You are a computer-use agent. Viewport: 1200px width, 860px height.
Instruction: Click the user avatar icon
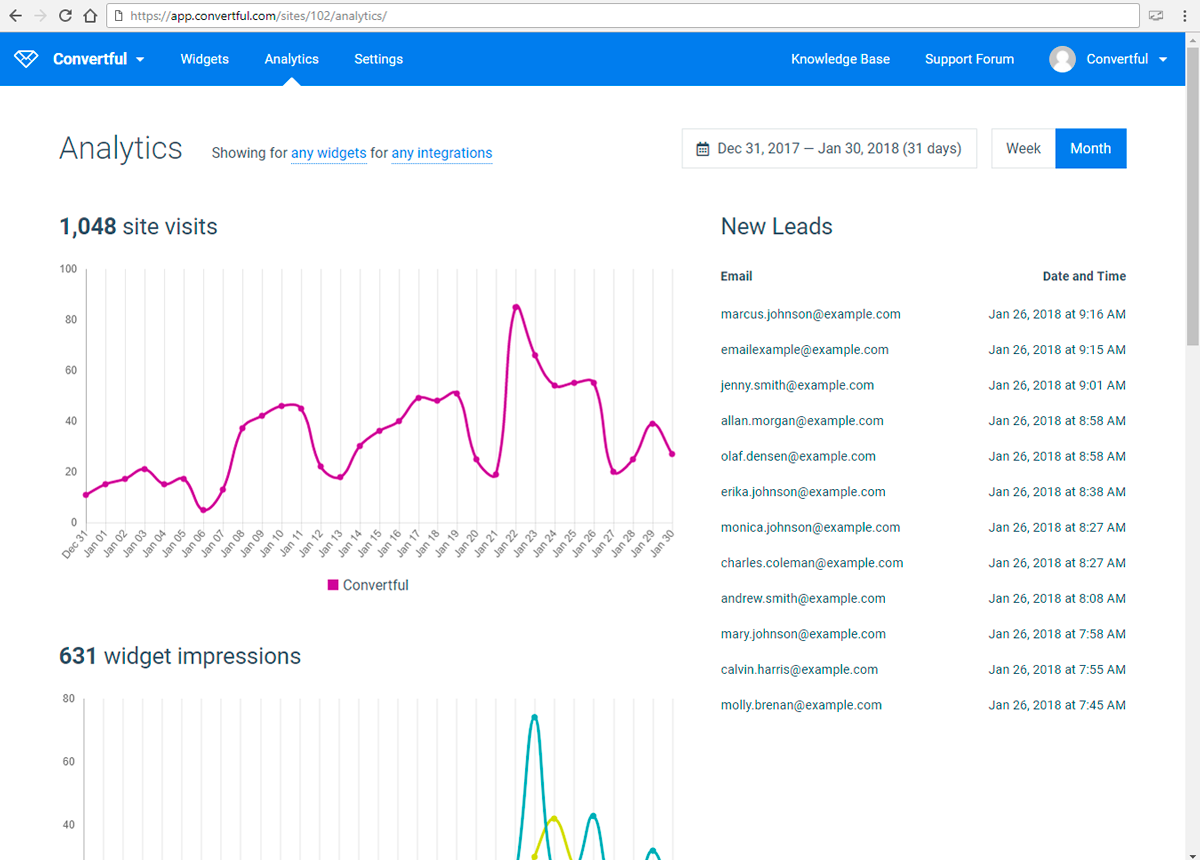[1062, 59]
